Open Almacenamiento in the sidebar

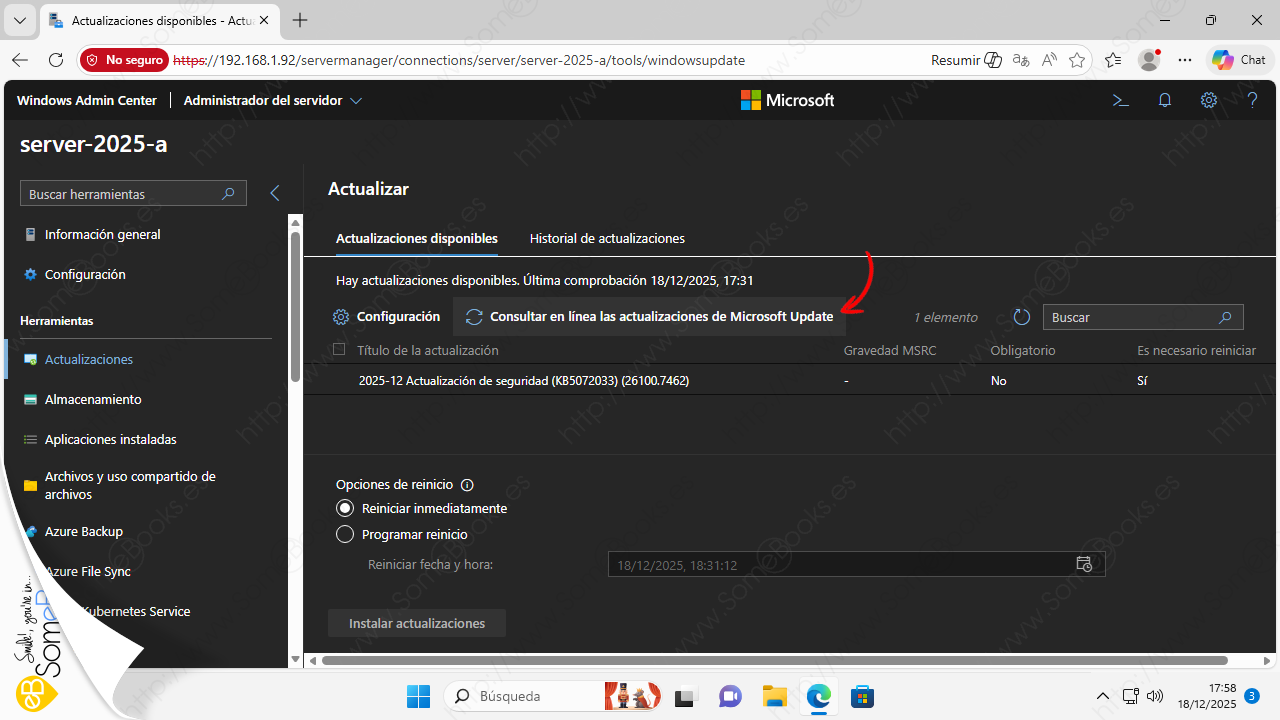click(93, 399)
